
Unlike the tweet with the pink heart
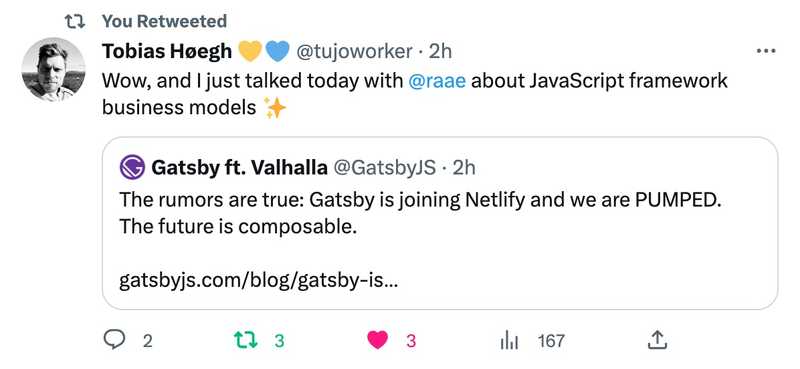coord(378,340)
